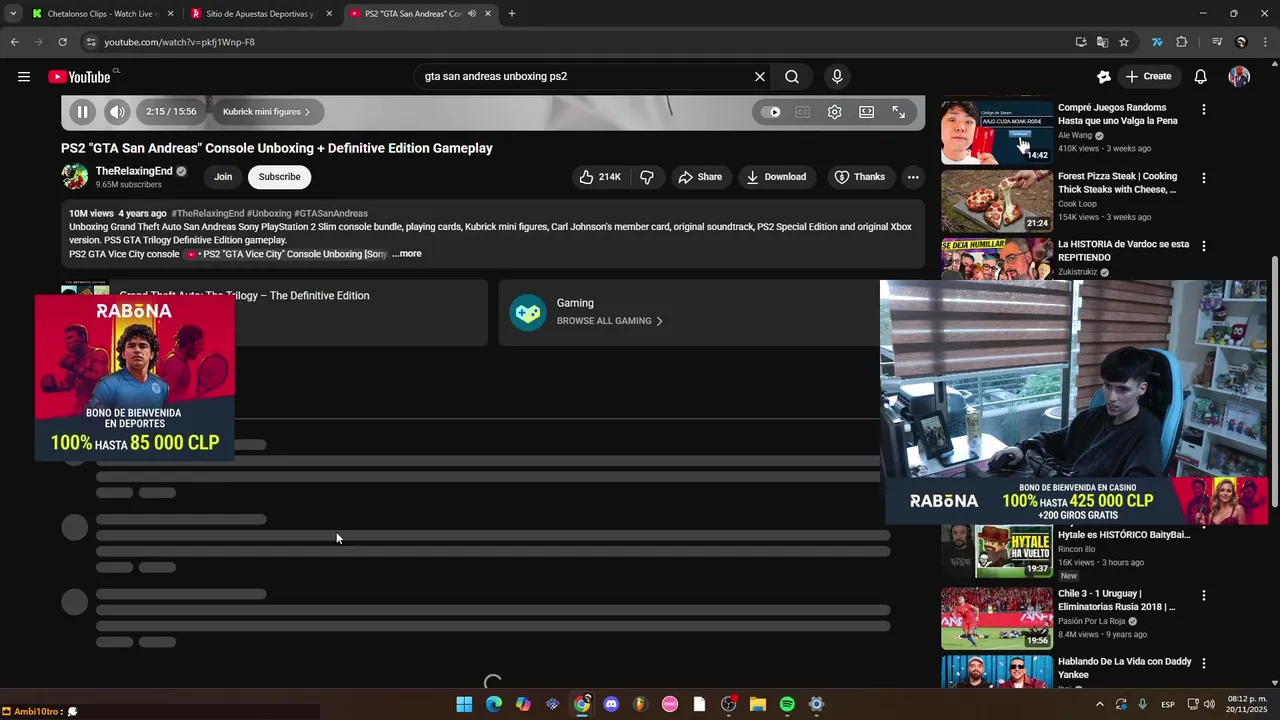Expand the description with ...more
The height and width of the screenshot is (720, 1280).
coord(407,254)
